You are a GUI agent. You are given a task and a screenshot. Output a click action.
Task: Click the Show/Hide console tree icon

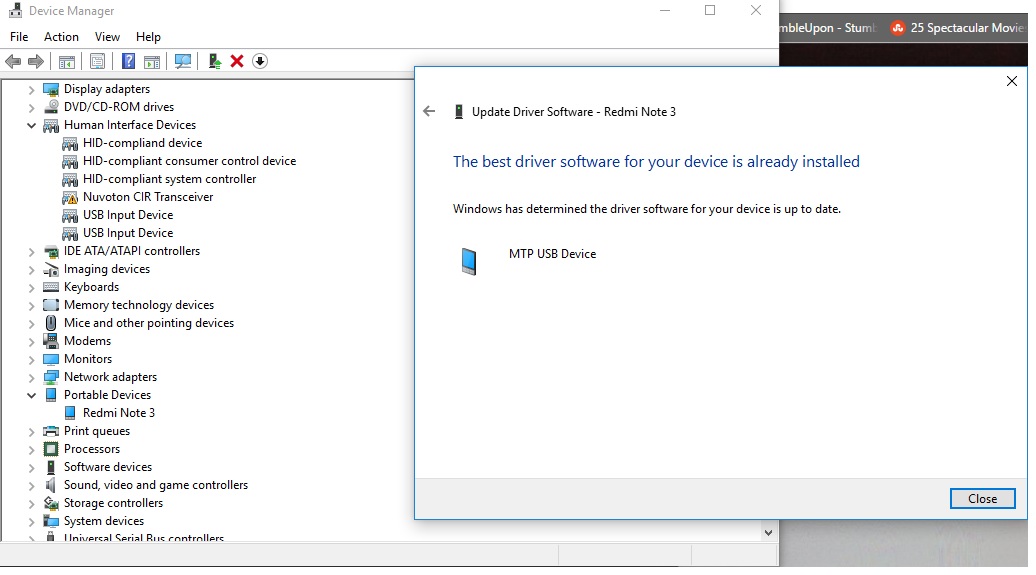point(67,61)
